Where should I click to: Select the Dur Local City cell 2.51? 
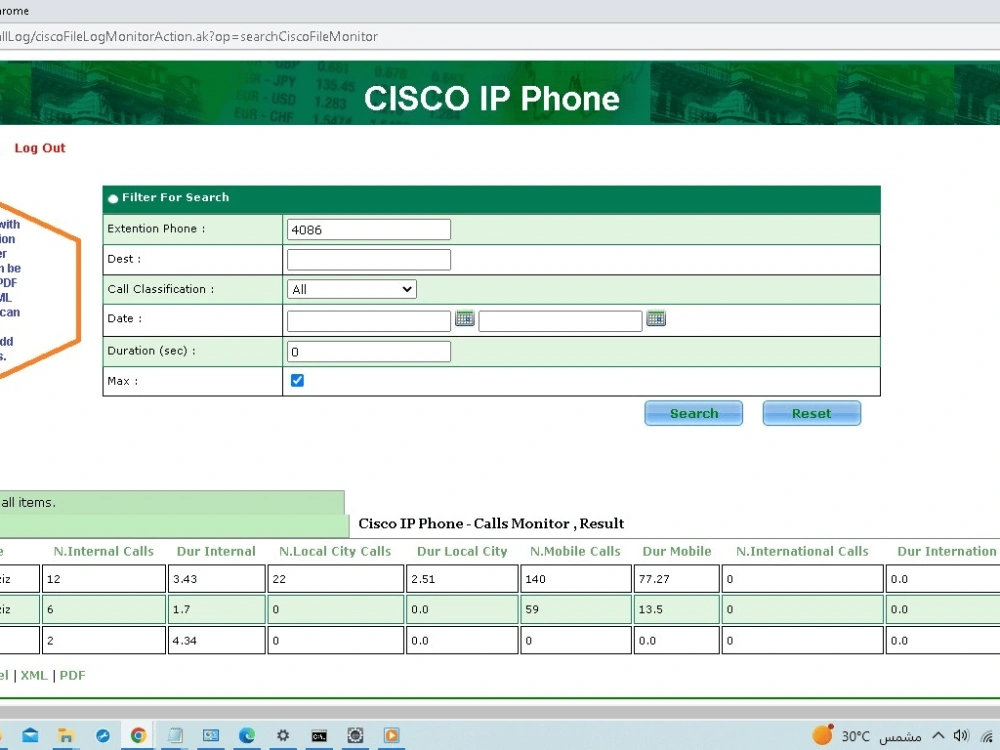coord(462,578)
